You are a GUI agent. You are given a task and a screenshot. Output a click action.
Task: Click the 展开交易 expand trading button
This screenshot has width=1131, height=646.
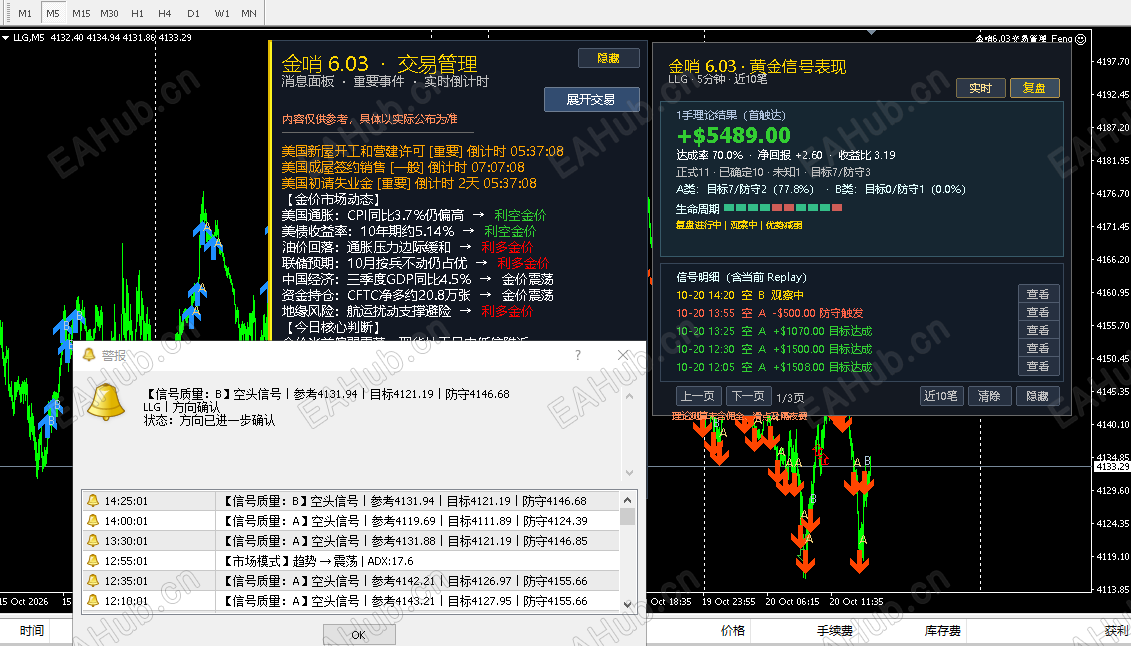click(591, 99)
